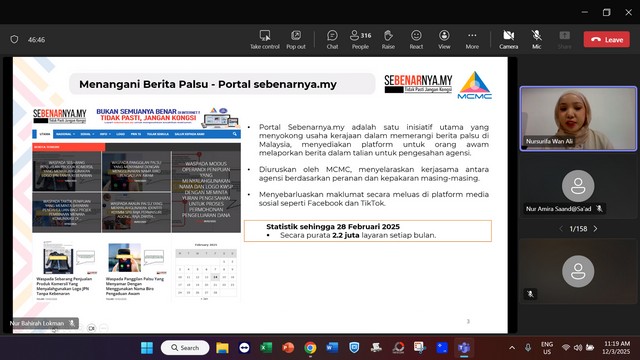Click the shield meeting security icon
This screenshot has height=360, width=640.
pos(14,40)
